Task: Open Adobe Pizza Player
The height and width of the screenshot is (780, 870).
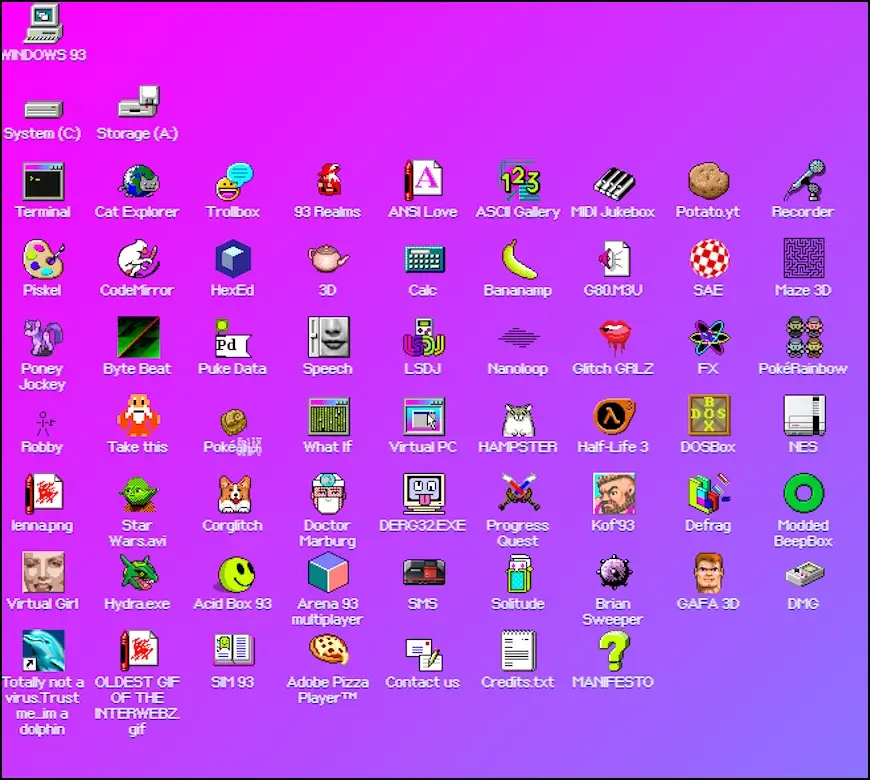Action: (327, 653)
